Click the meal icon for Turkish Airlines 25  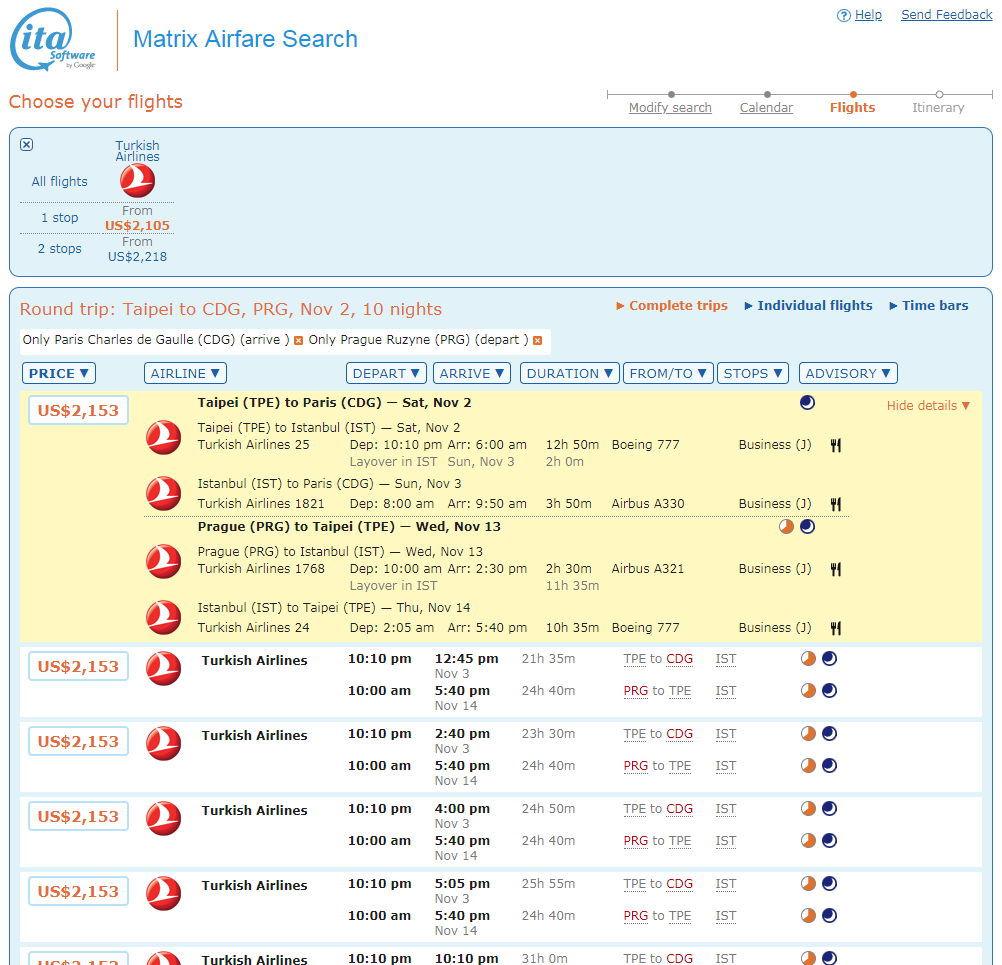[835, 445]
